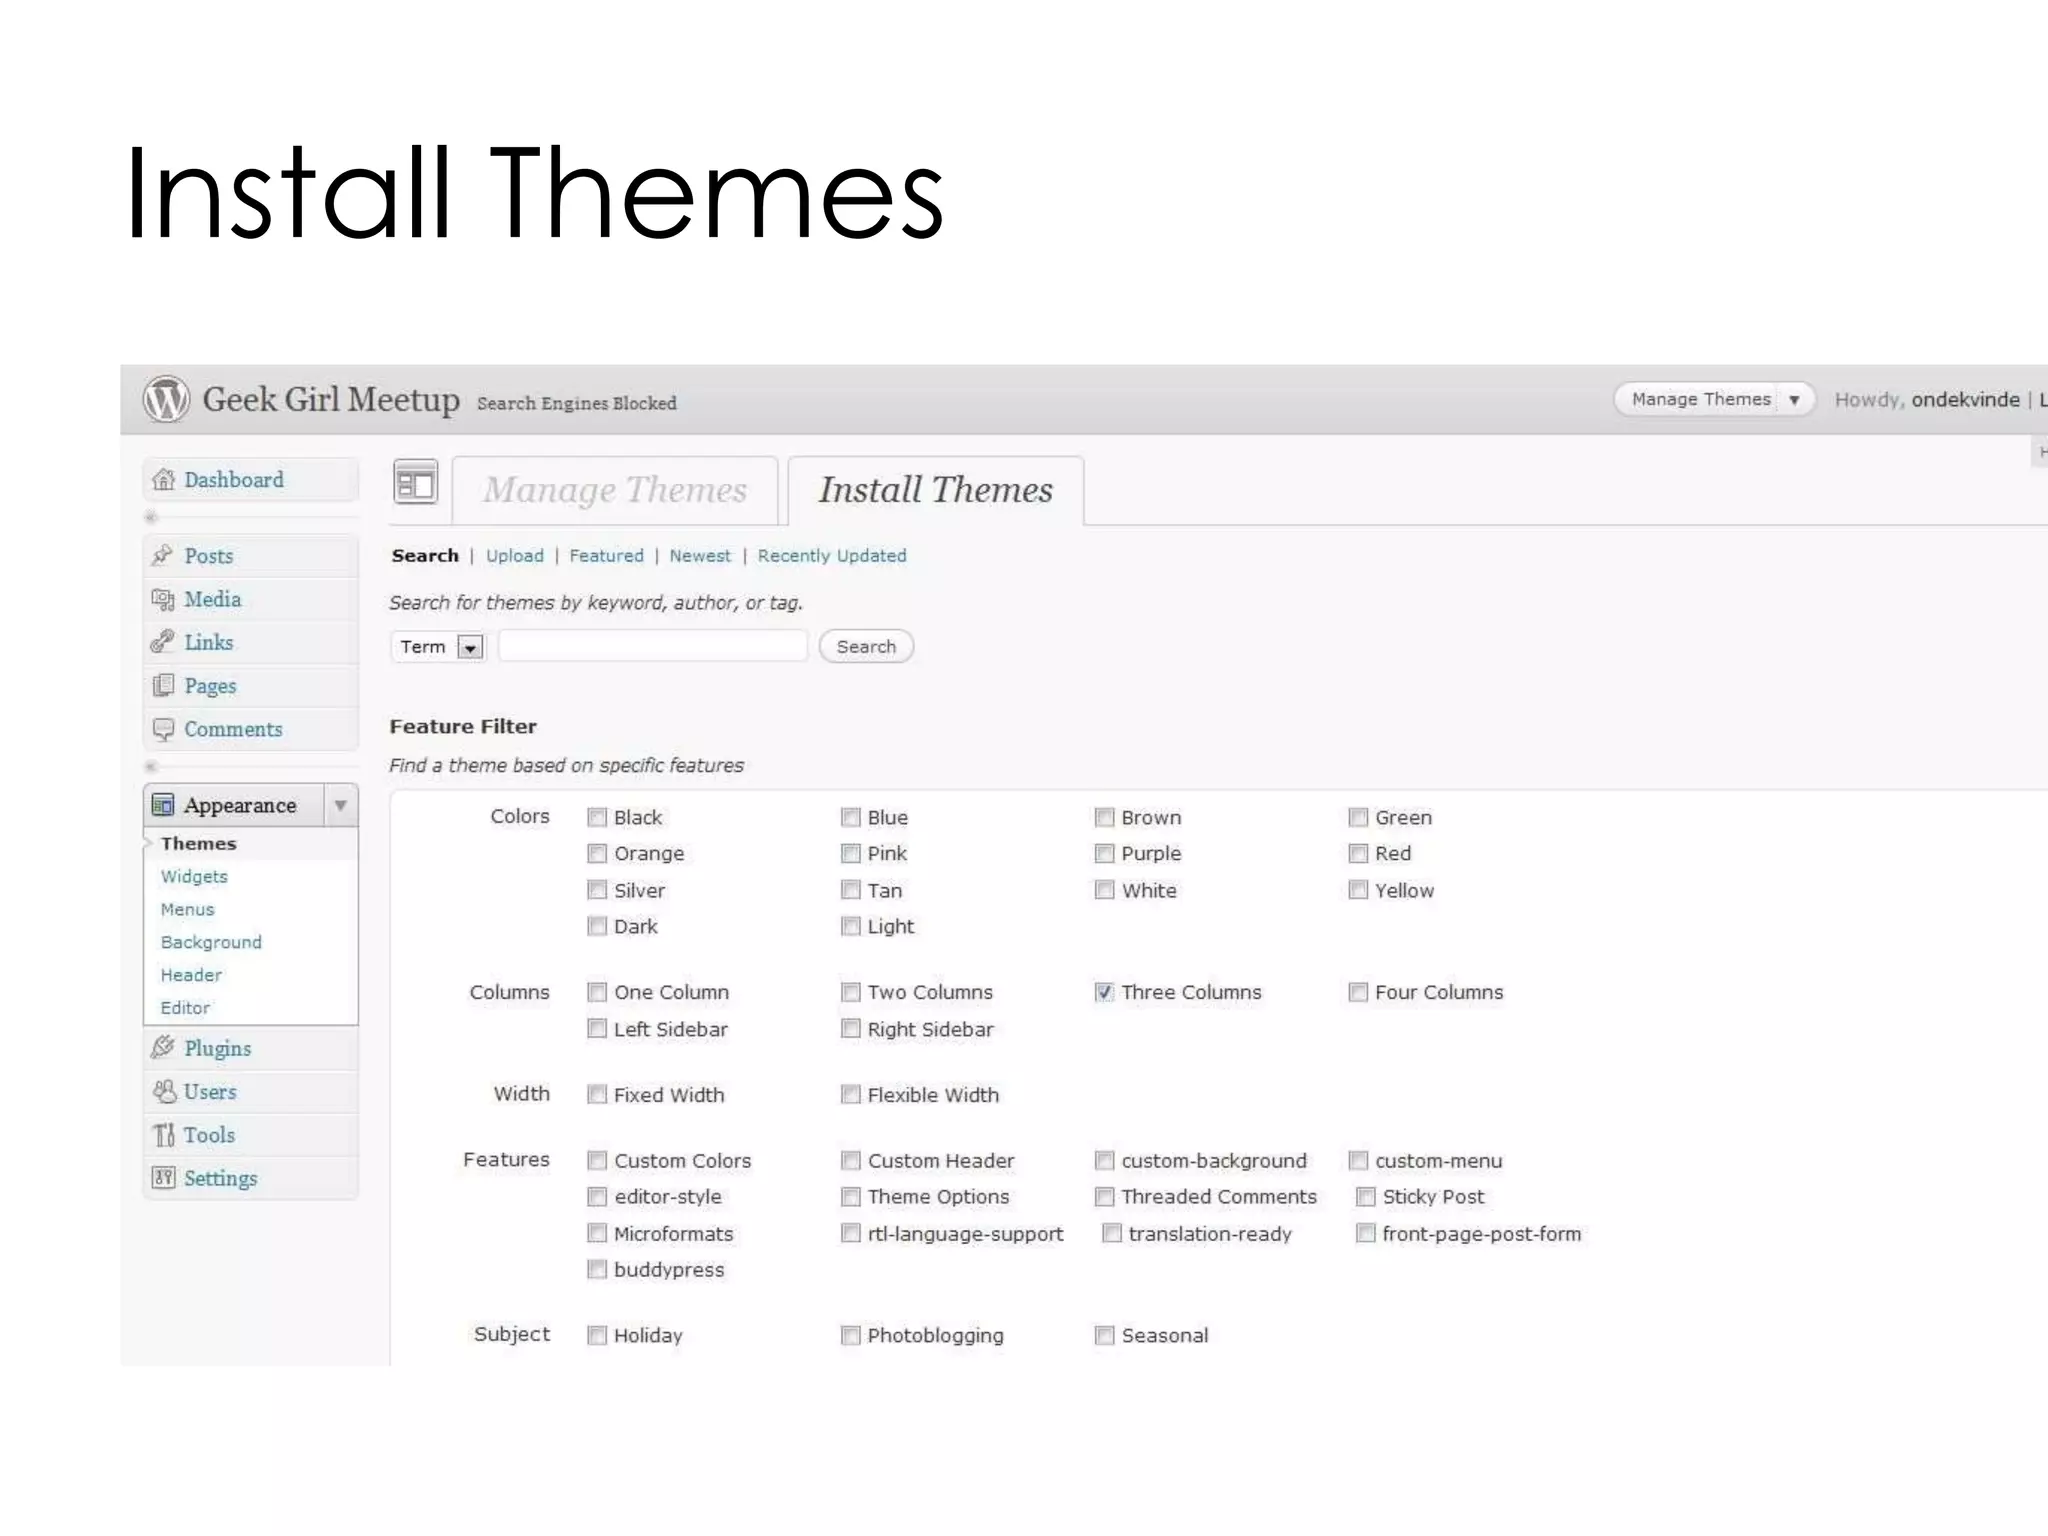
Task: Click the Links chain icon
Action: (162, 642)
